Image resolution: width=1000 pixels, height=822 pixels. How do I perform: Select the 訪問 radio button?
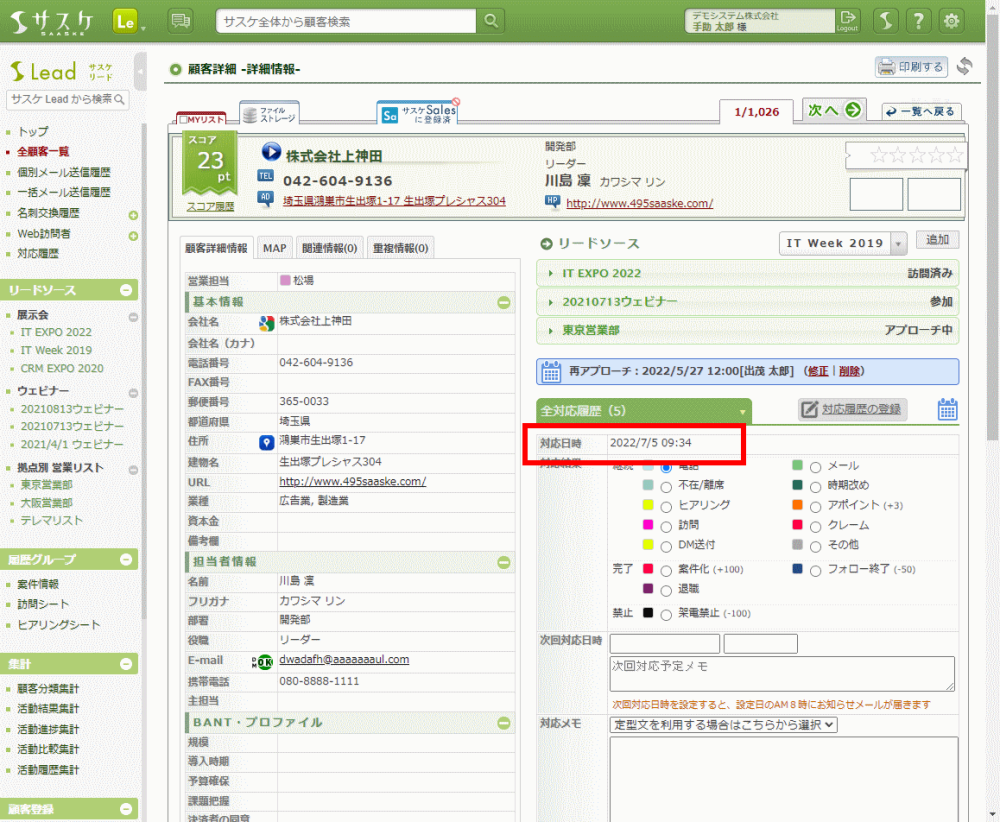[666, 525]
